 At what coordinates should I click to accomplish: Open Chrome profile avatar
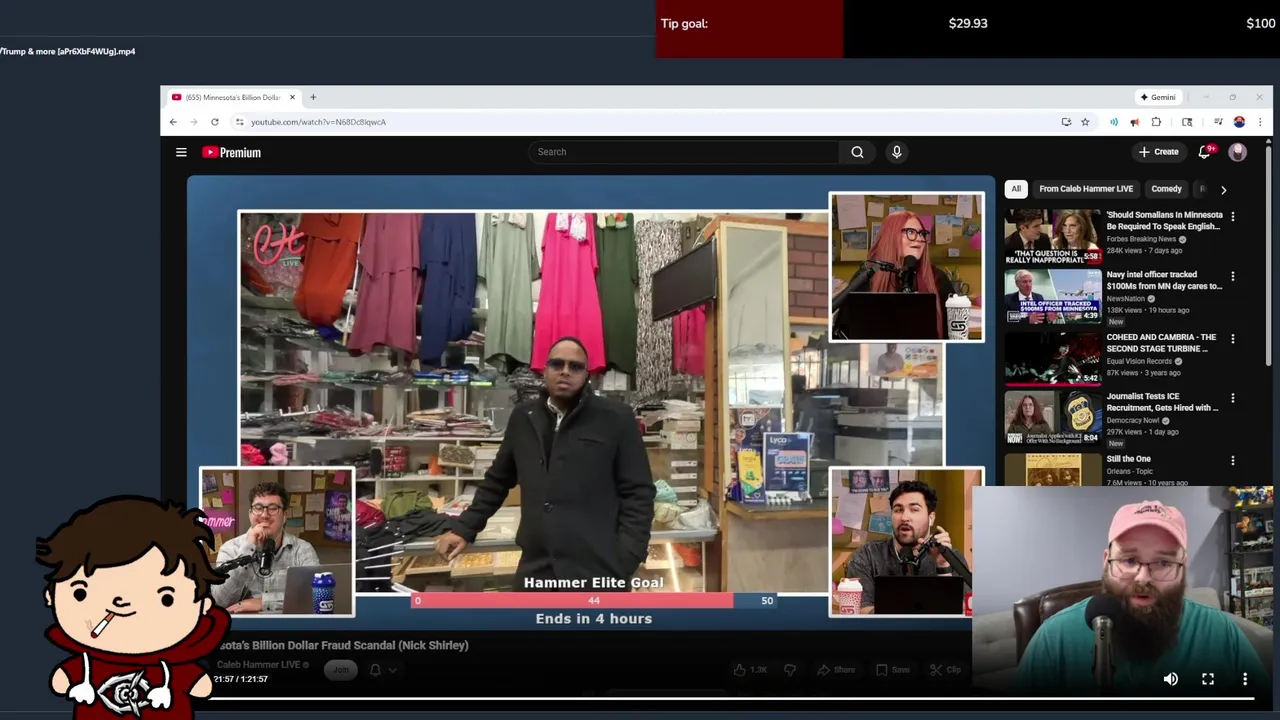(x=1239, y=122)
